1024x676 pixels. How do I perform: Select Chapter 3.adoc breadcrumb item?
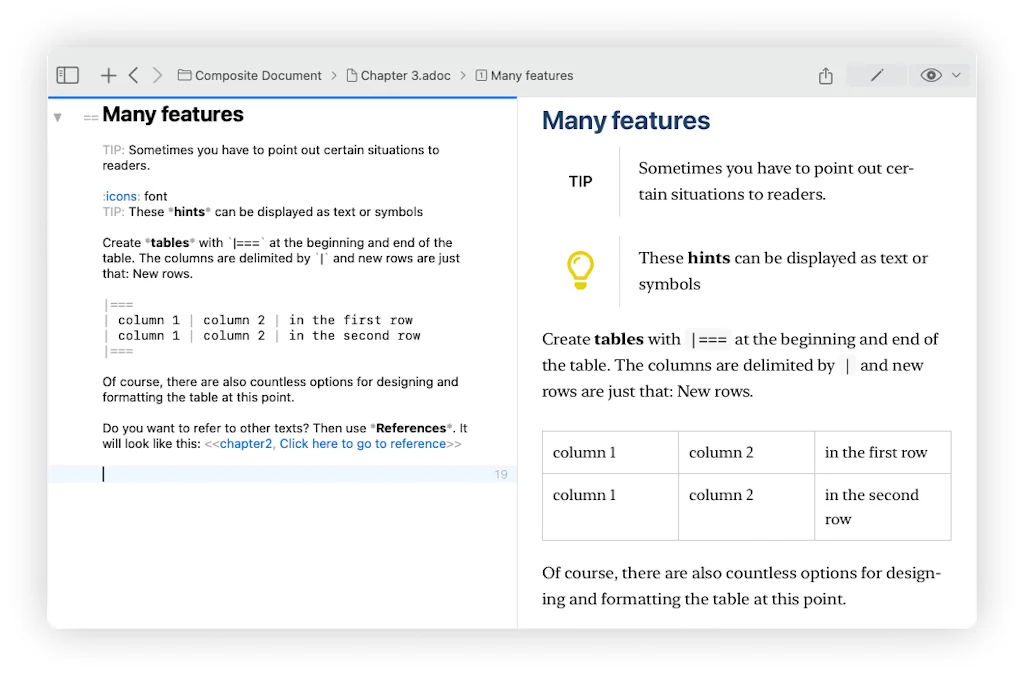point(398,76)
